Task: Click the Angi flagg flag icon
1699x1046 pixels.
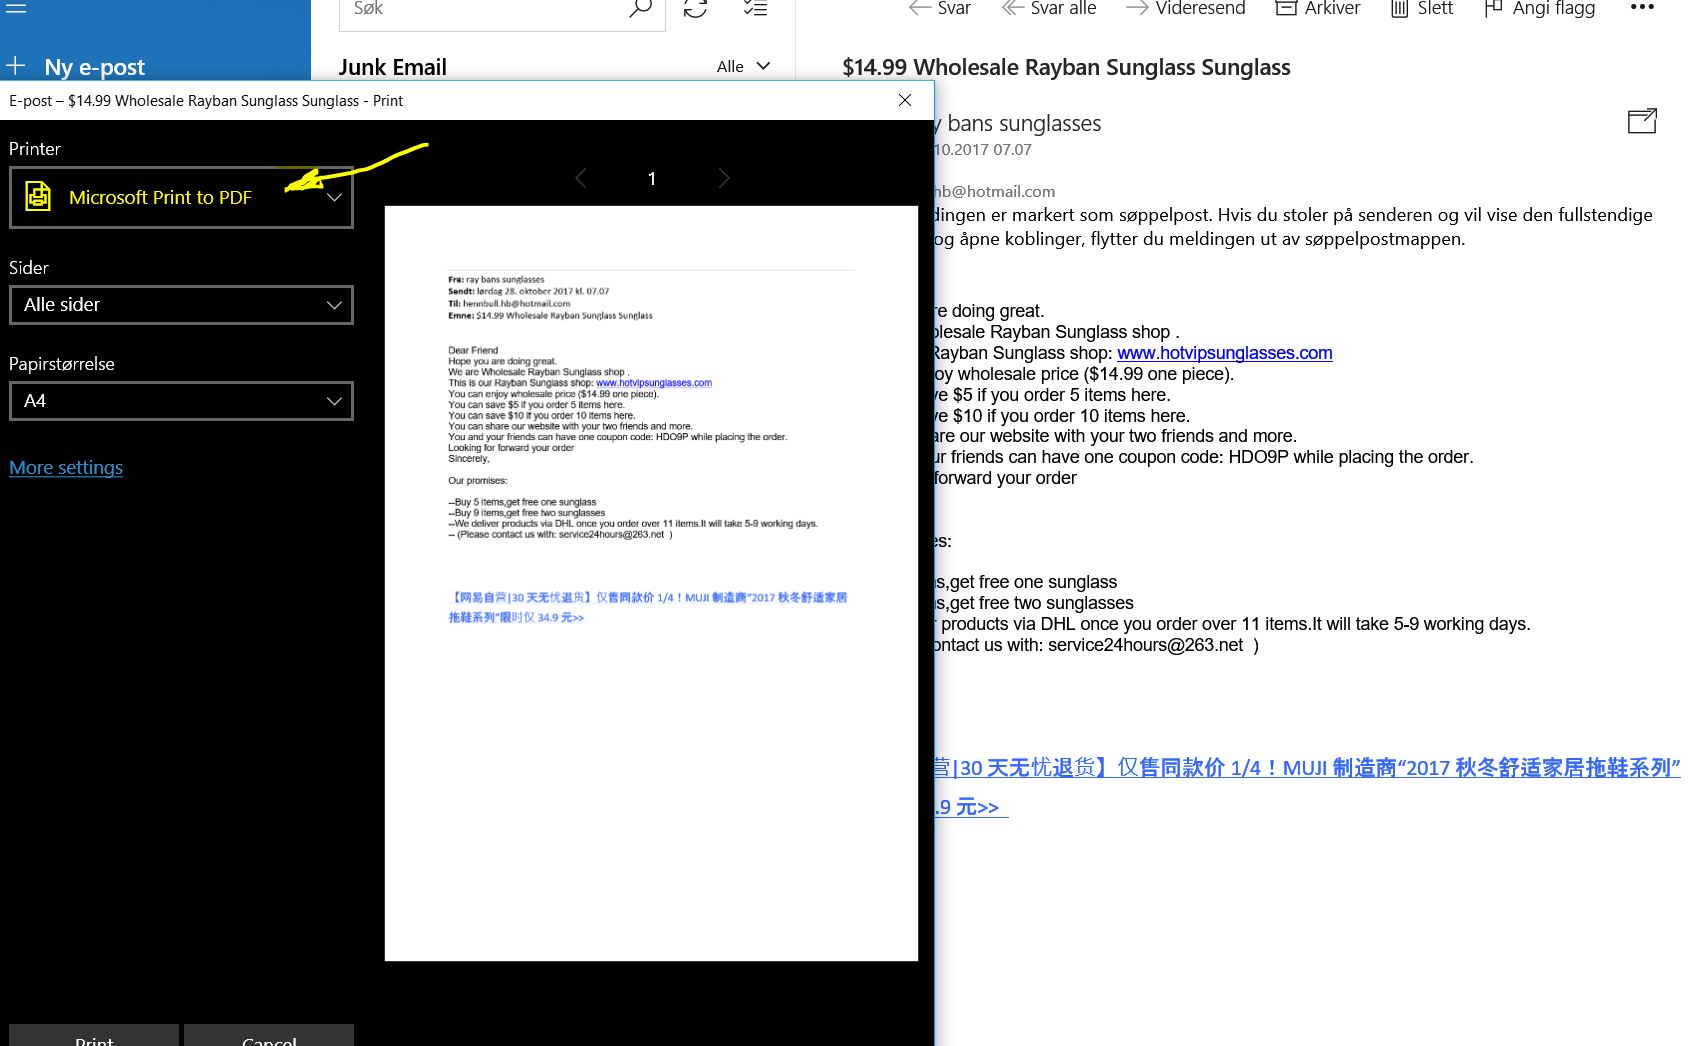Action: (x=1493, y=8)
